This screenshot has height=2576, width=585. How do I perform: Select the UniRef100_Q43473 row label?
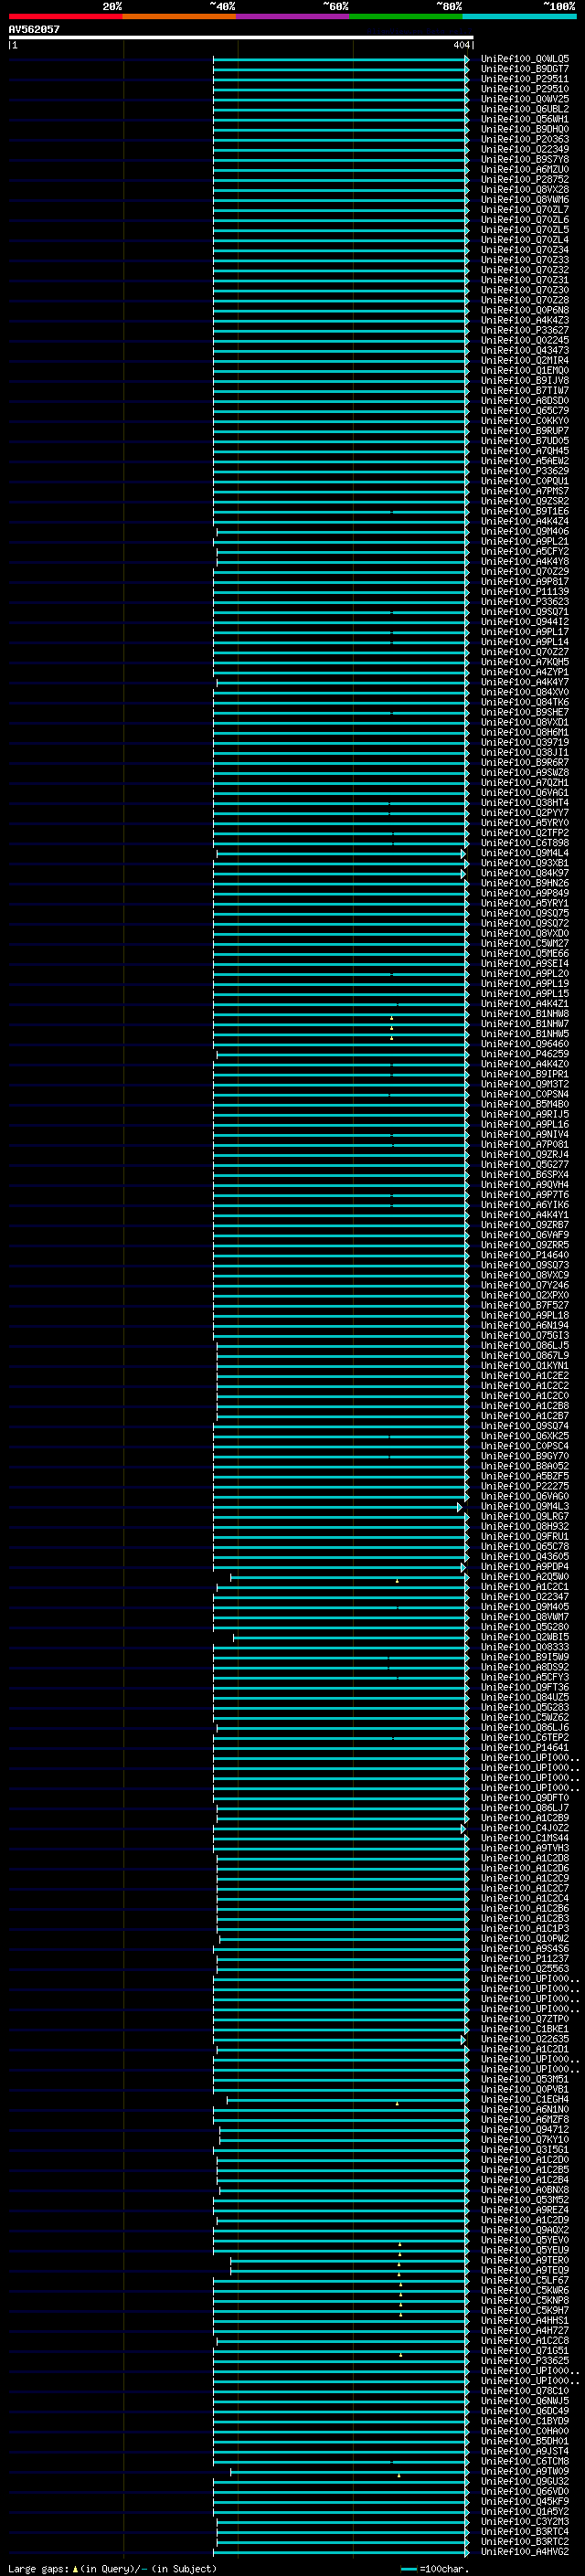click(x=524, y=350)
